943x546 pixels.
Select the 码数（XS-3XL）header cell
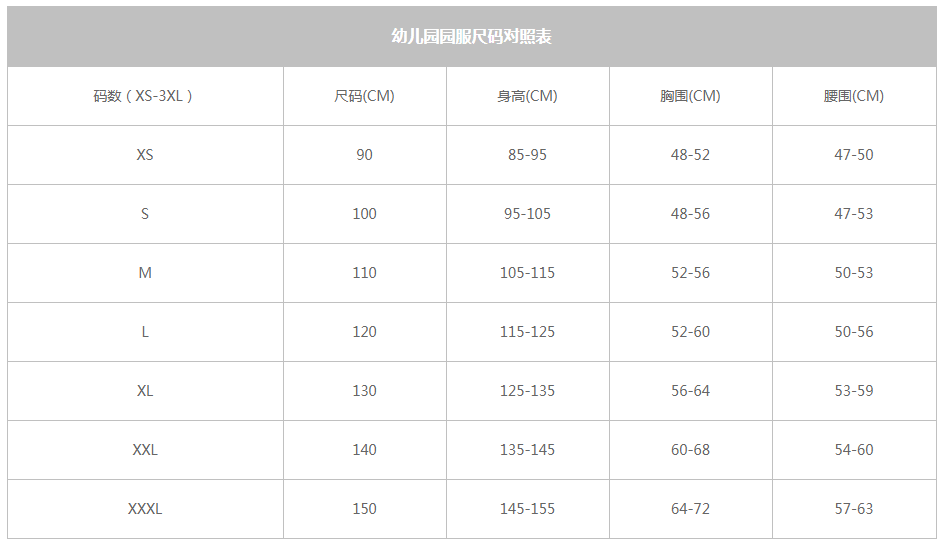(145, 96)
